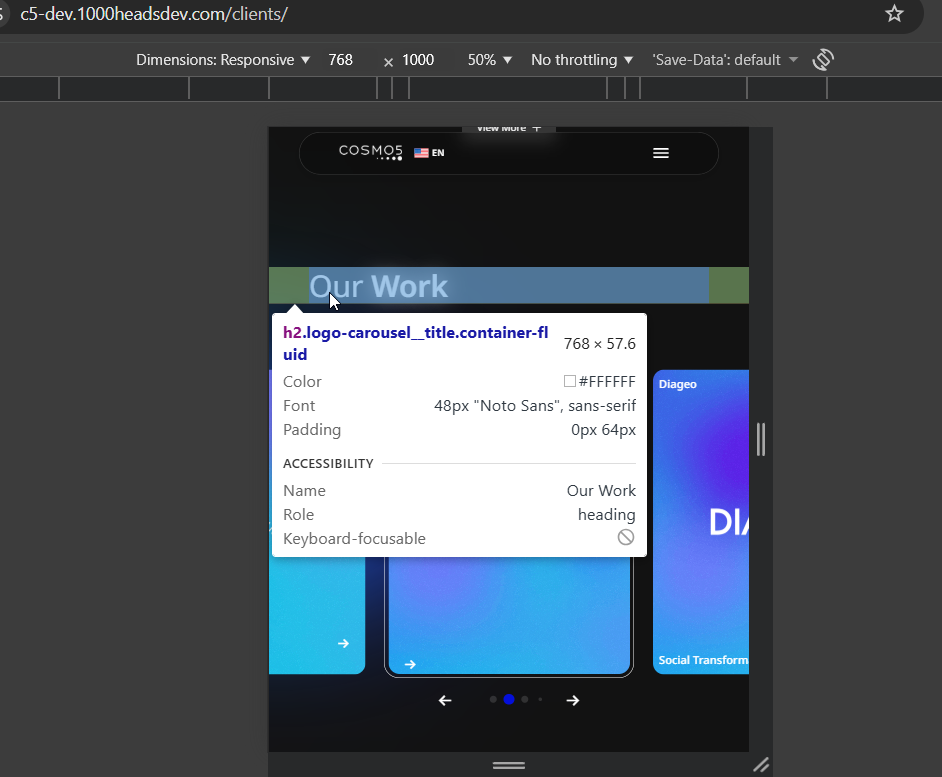Click the #FFFFFF color swatch in tooltip

click(x=570, y=381)
